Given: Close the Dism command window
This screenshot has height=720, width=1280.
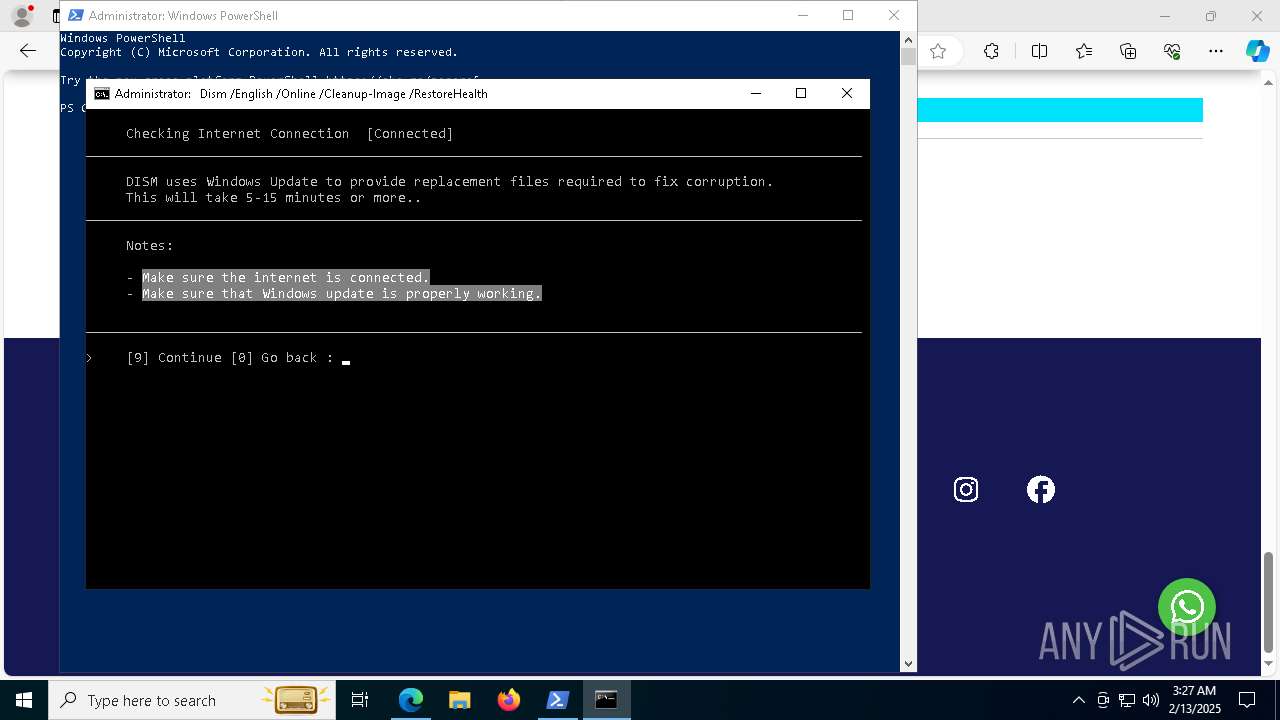Looking at the screenshot, I should (x=847, y=93).
